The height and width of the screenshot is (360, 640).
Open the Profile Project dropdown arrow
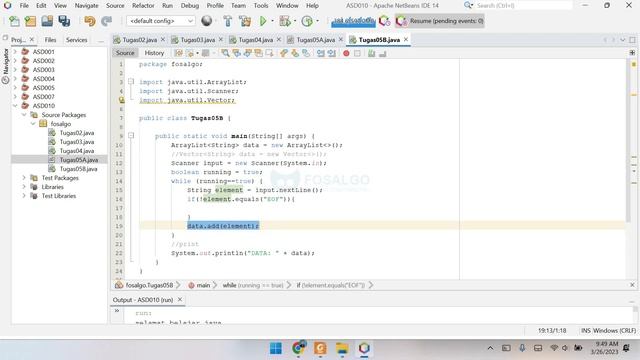coord(317,21)
